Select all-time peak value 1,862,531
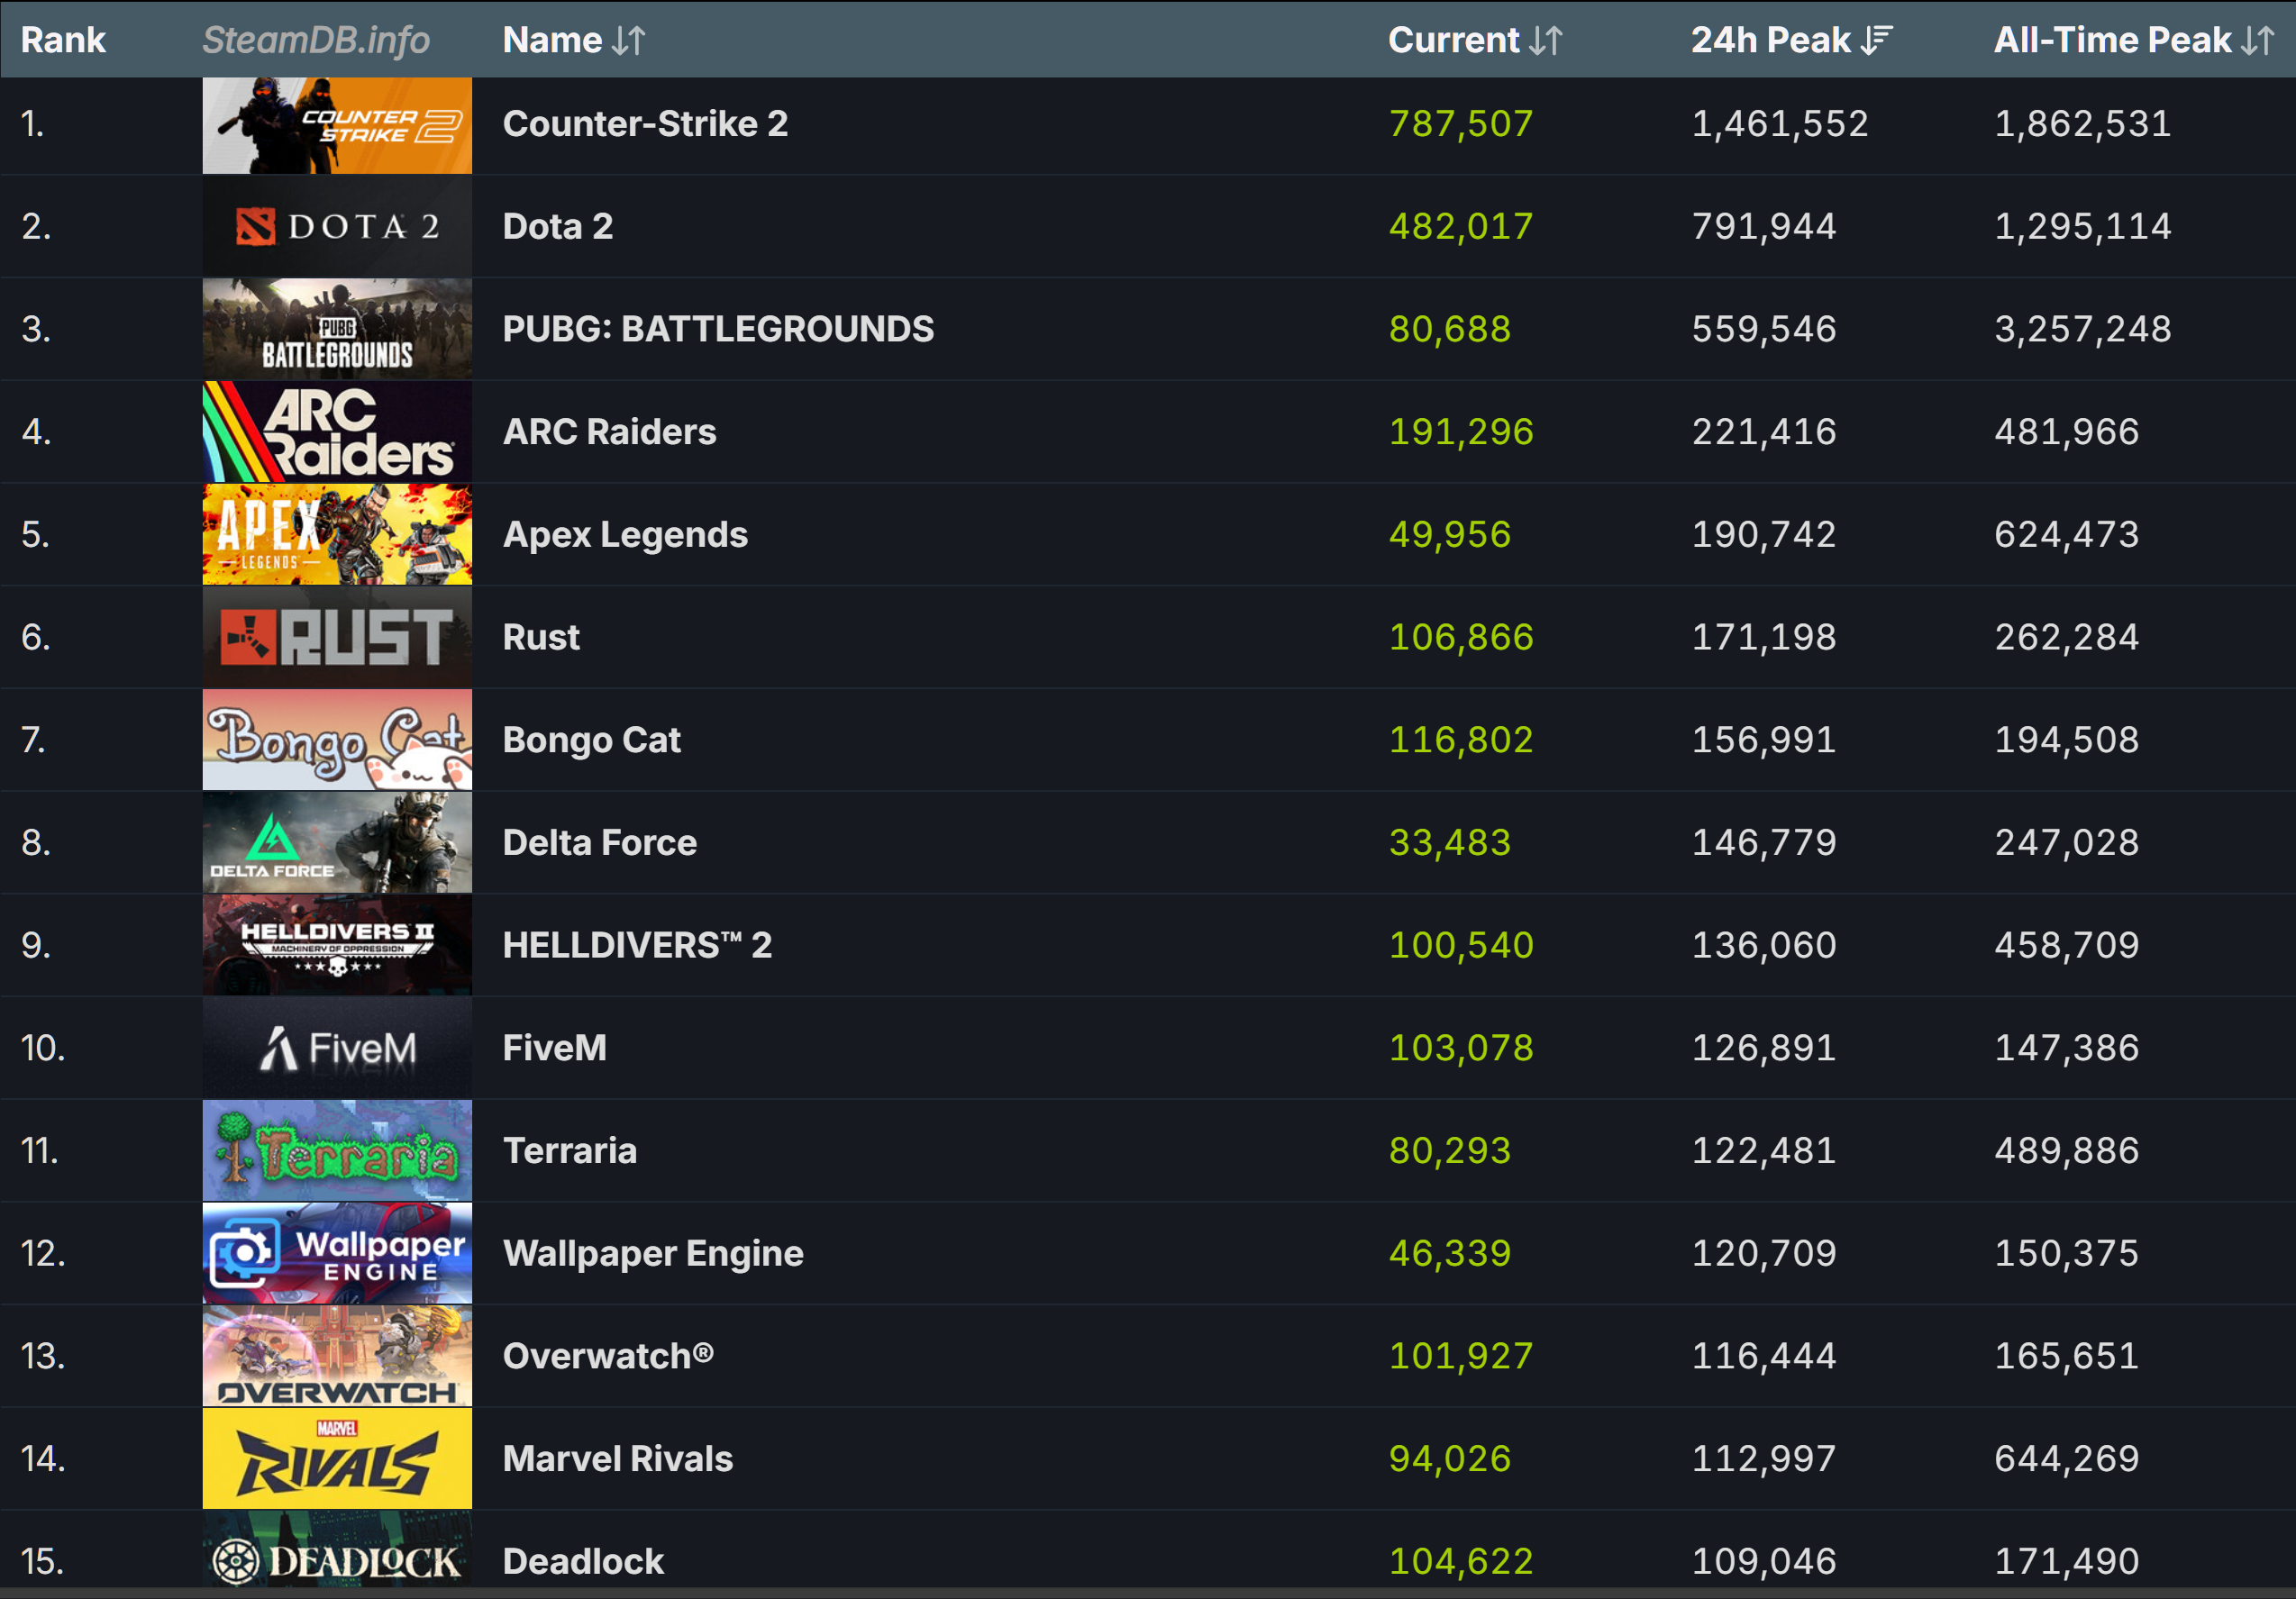2296x1599 pixels. 2083,125
